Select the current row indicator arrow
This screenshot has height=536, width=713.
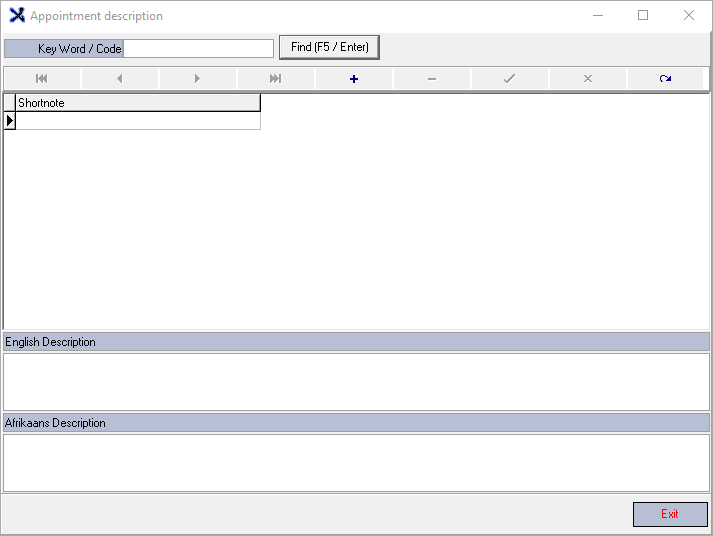pos(10,121)
